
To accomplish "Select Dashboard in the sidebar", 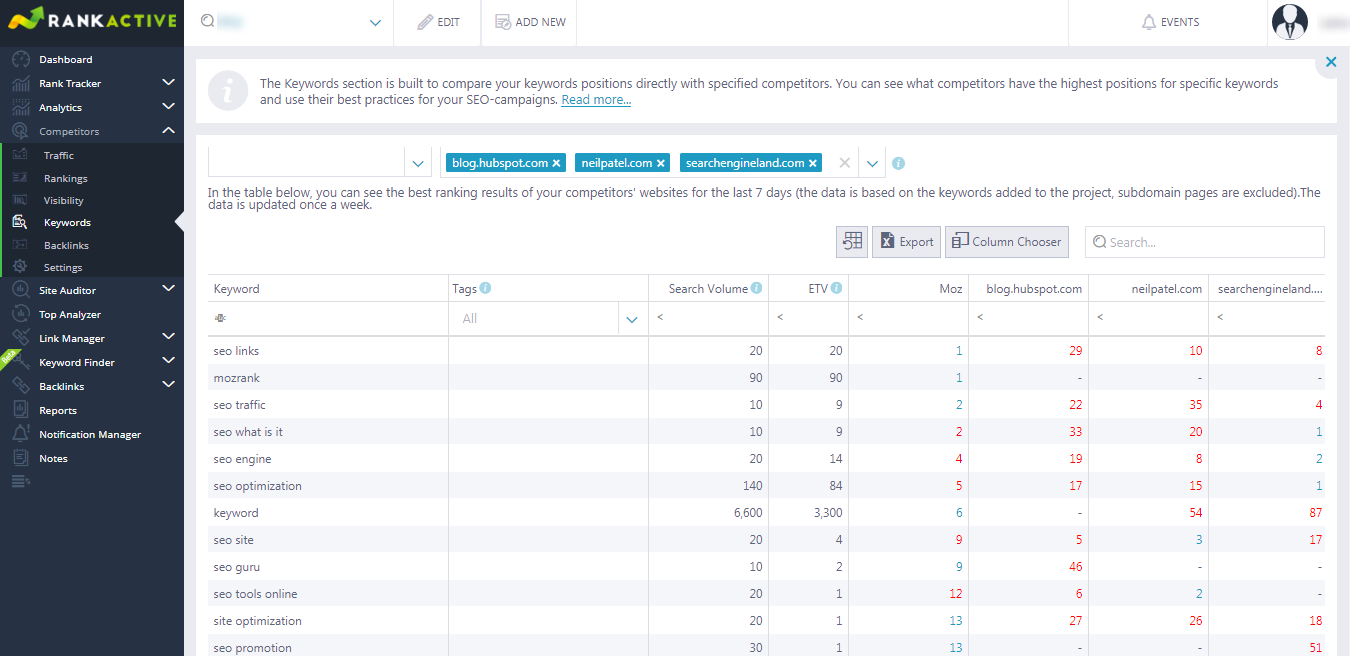I will (x=66, y=60).
